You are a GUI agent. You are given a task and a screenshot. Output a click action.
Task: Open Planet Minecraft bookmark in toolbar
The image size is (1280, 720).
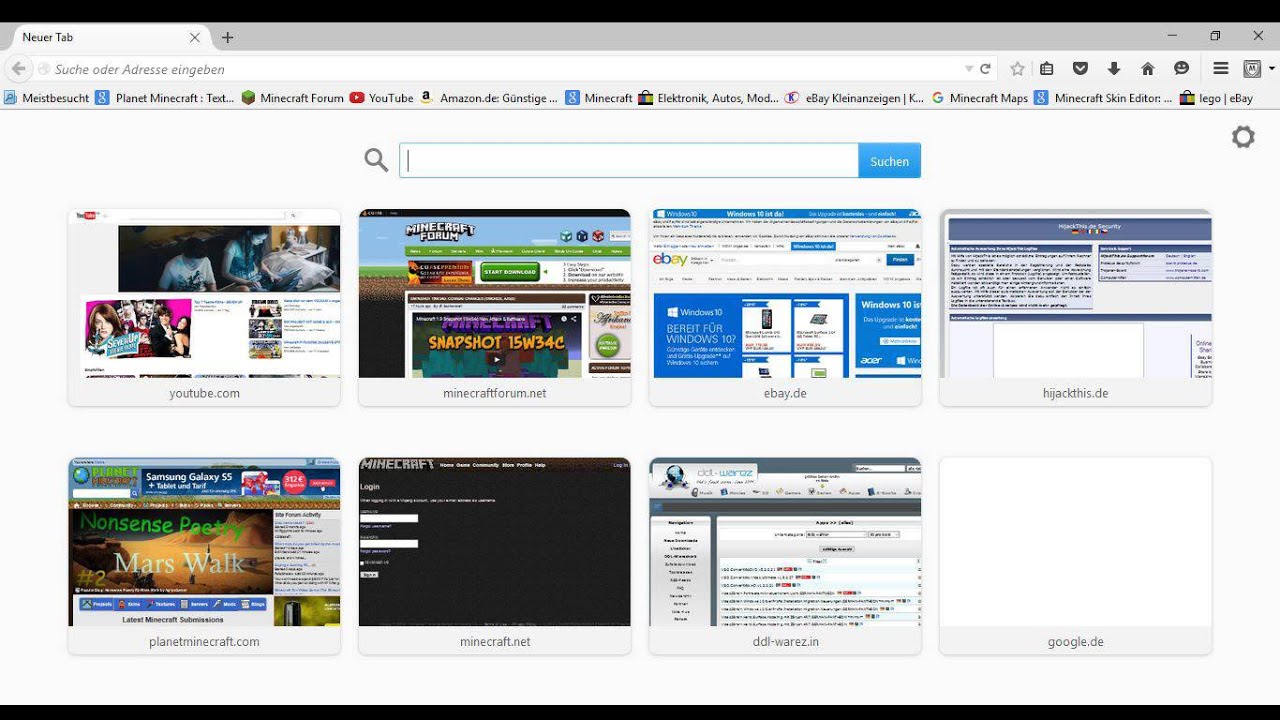165,98
